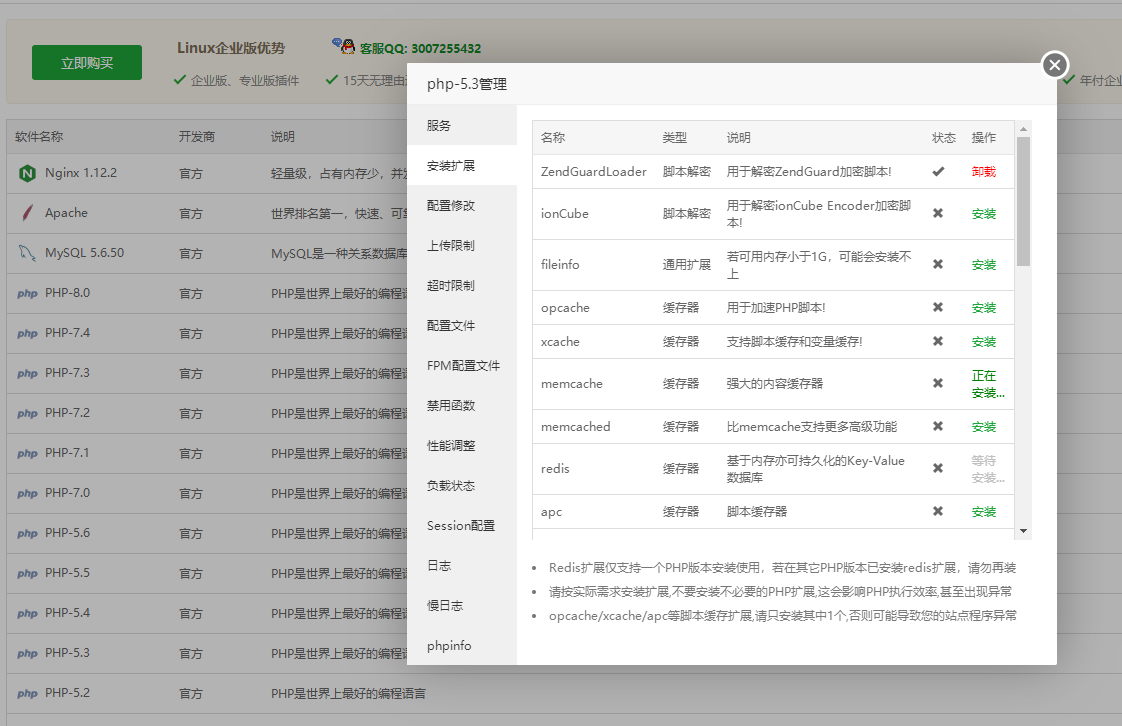This screenshot has width=1122, height=726.
Task: Click the php icon beside PHP-5.3
Action: (27, 654)
